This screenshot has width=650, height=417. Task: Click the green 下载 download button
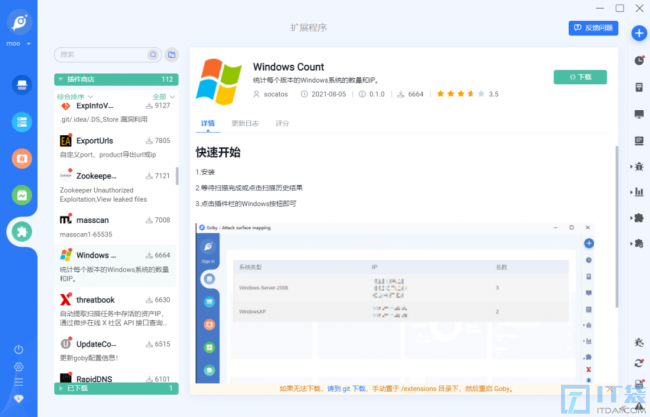click(x=580, y=77)
